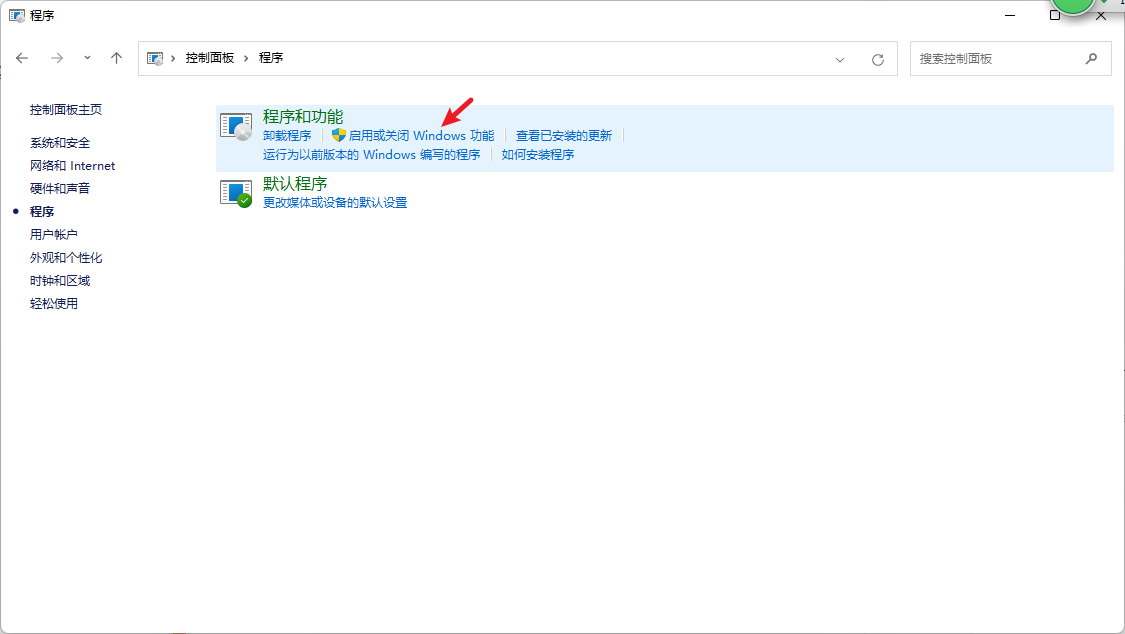Expand the chevron before 控制面板 in the address bar
Image resolution: width=1125 pixels, height=634 pixels.
tap(173, 58)
